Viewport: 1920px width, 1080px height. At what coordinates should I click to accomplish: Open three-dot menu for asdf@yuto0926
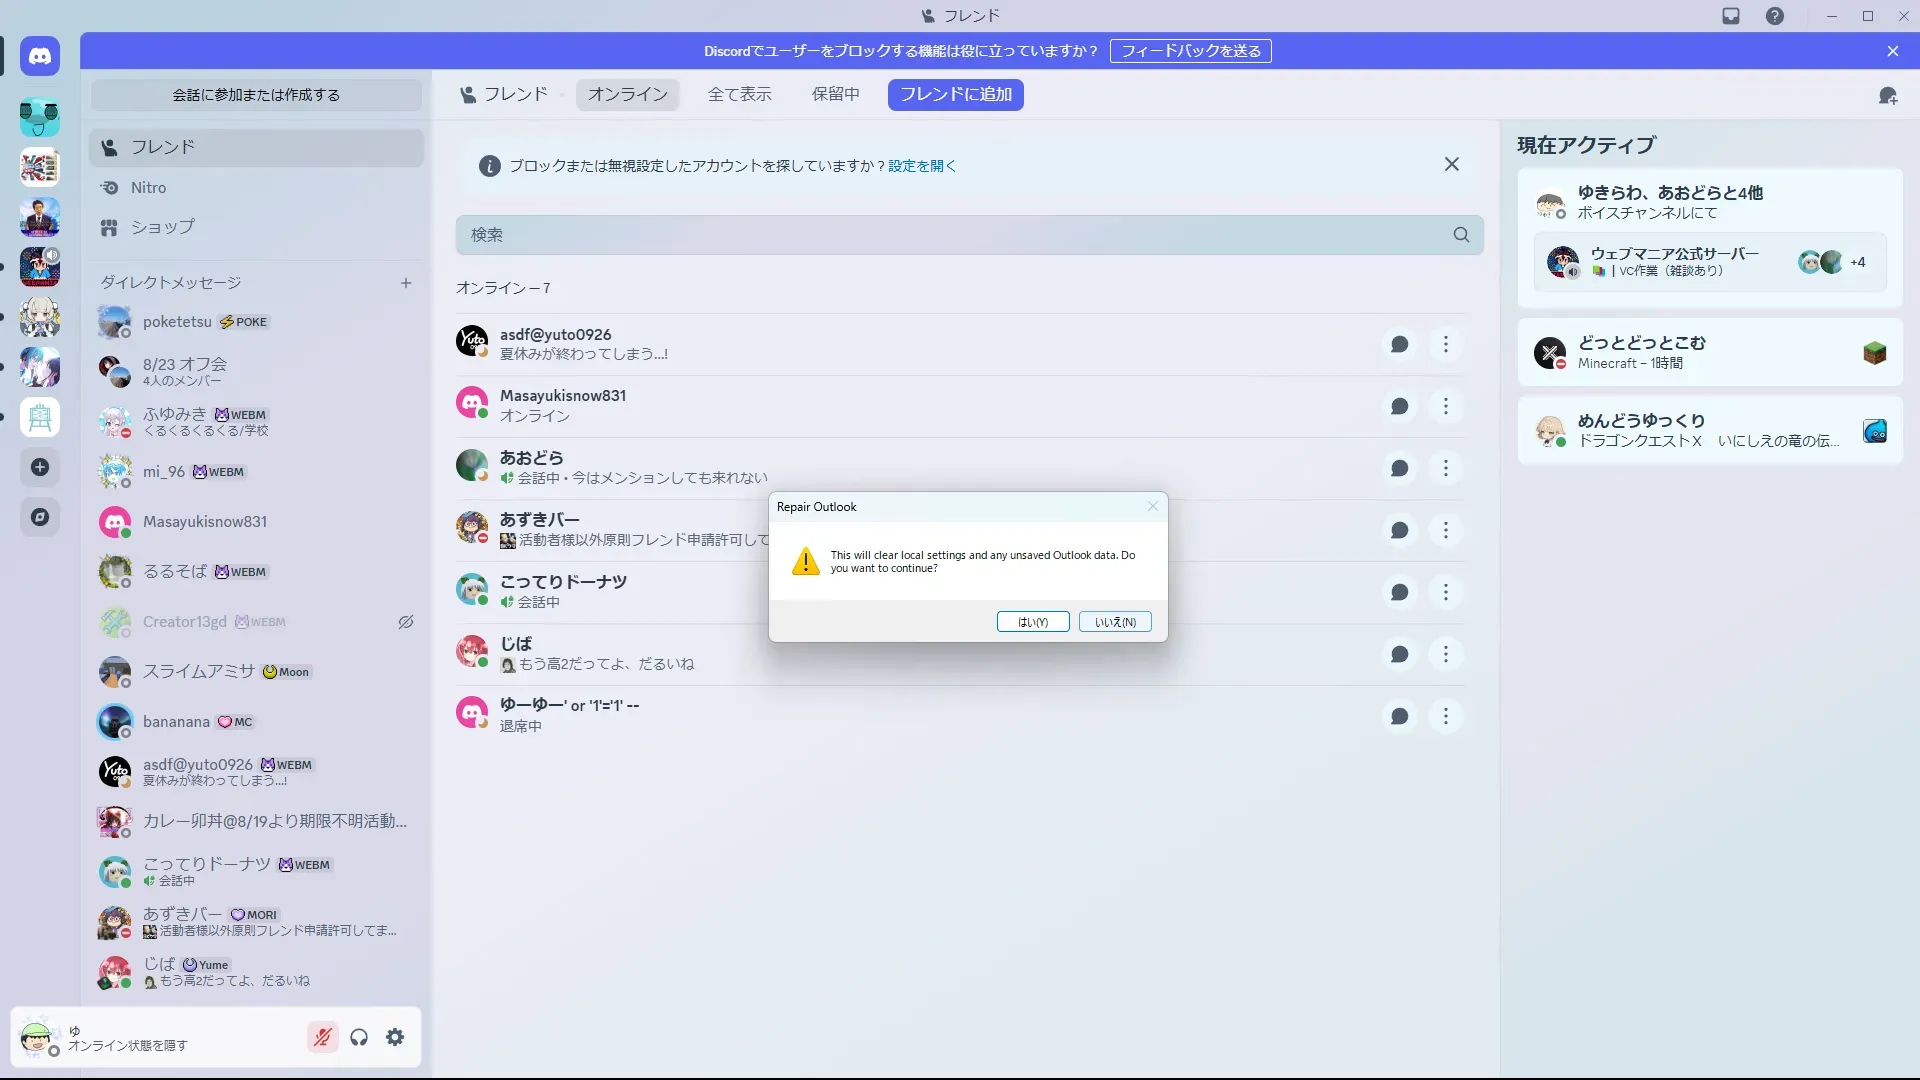[x=1445, y=345]
